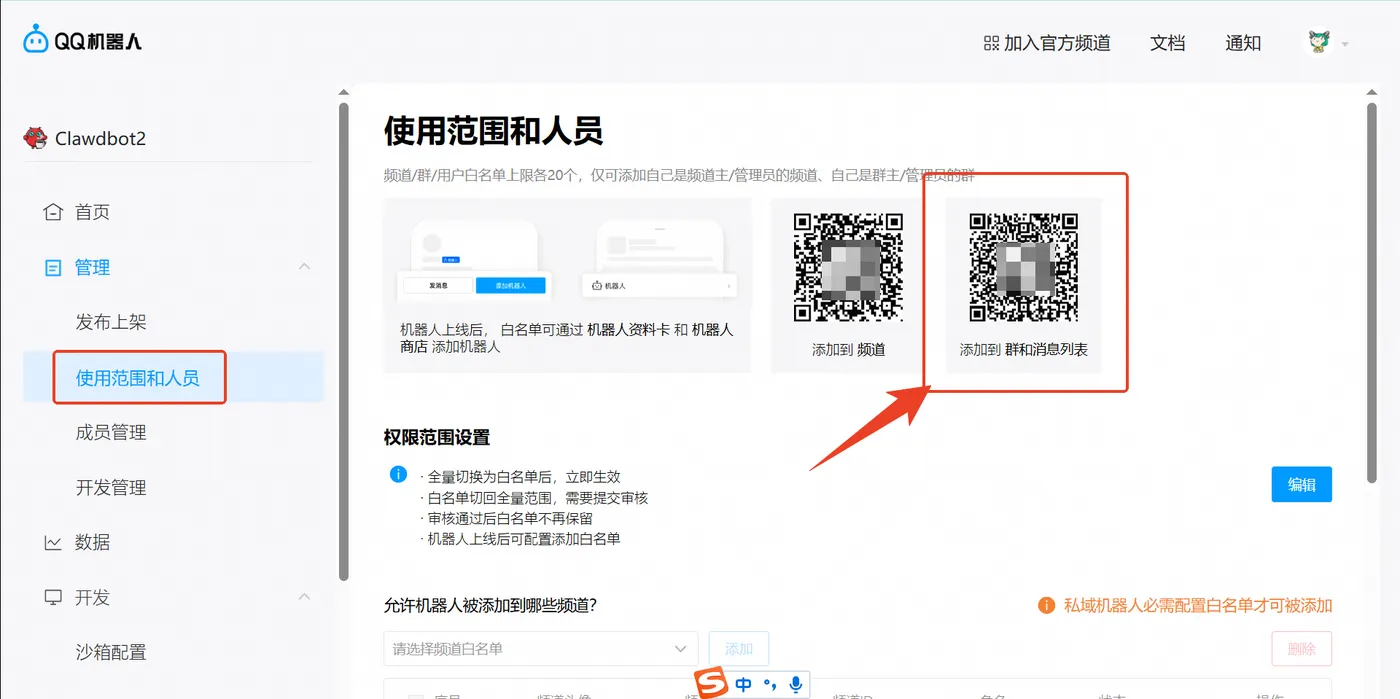Click the line 全量切换为白名单后，立即生效
1400x699 pixels.
(x=520, y=477)
